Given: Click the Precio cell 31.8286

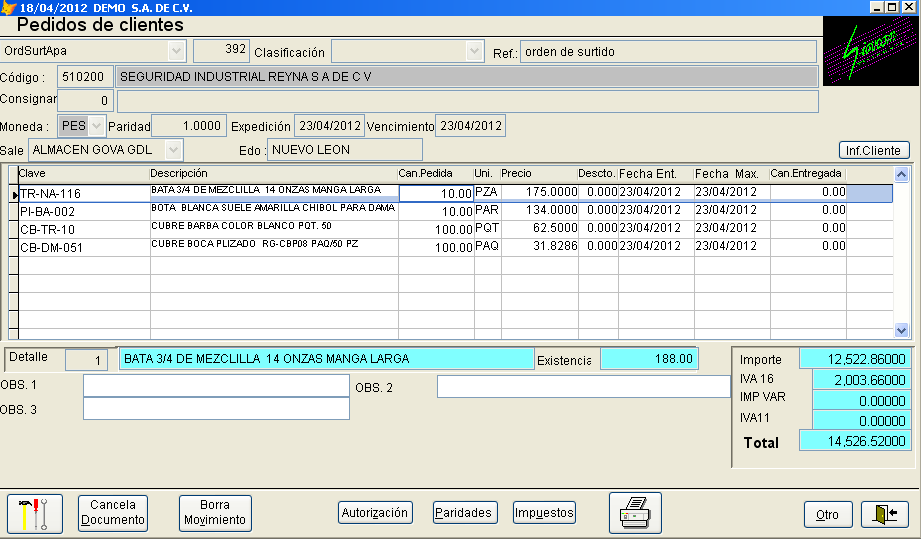Looking at the screenshot, I should point(539,247).
